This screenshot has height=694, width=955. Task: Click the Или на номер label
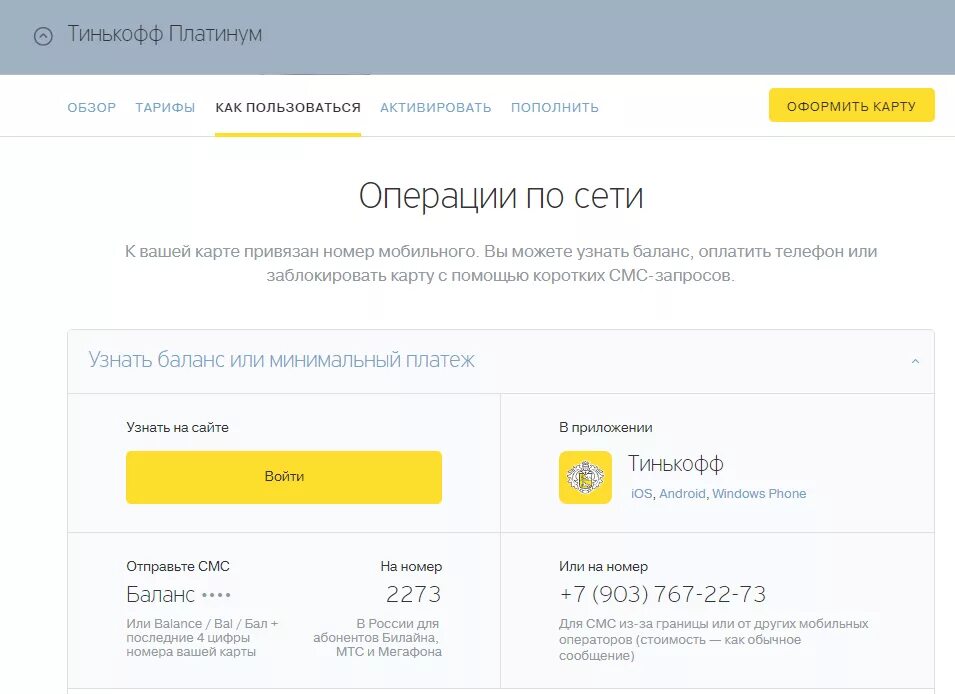tap(604, 567)
